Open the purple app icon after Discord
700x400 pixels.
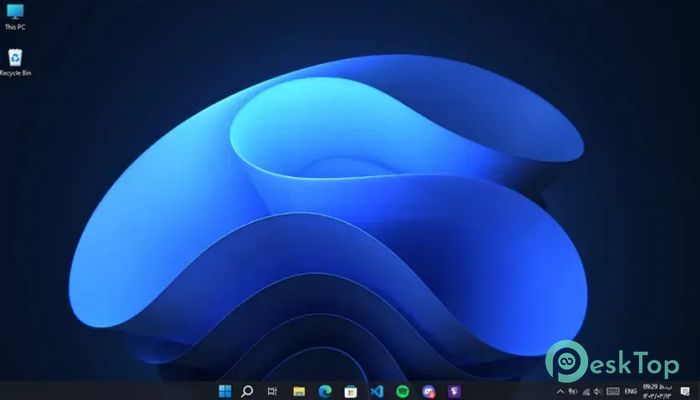click(x=454, y=392)
